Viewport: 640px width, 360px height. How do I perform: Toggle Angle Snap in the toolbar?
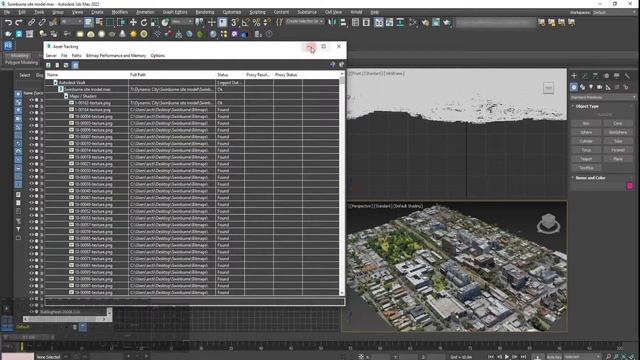(245, 22)
